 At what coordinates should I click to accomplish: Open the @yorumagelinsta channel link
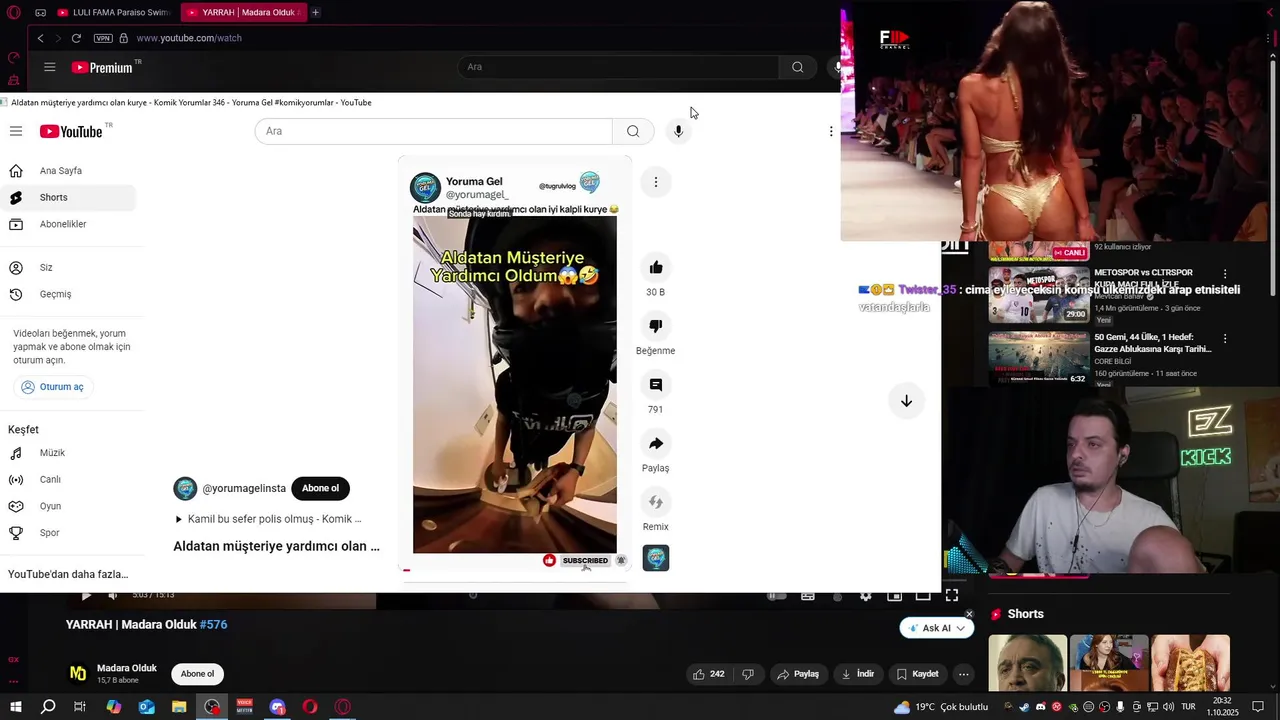tap(243, 488)
